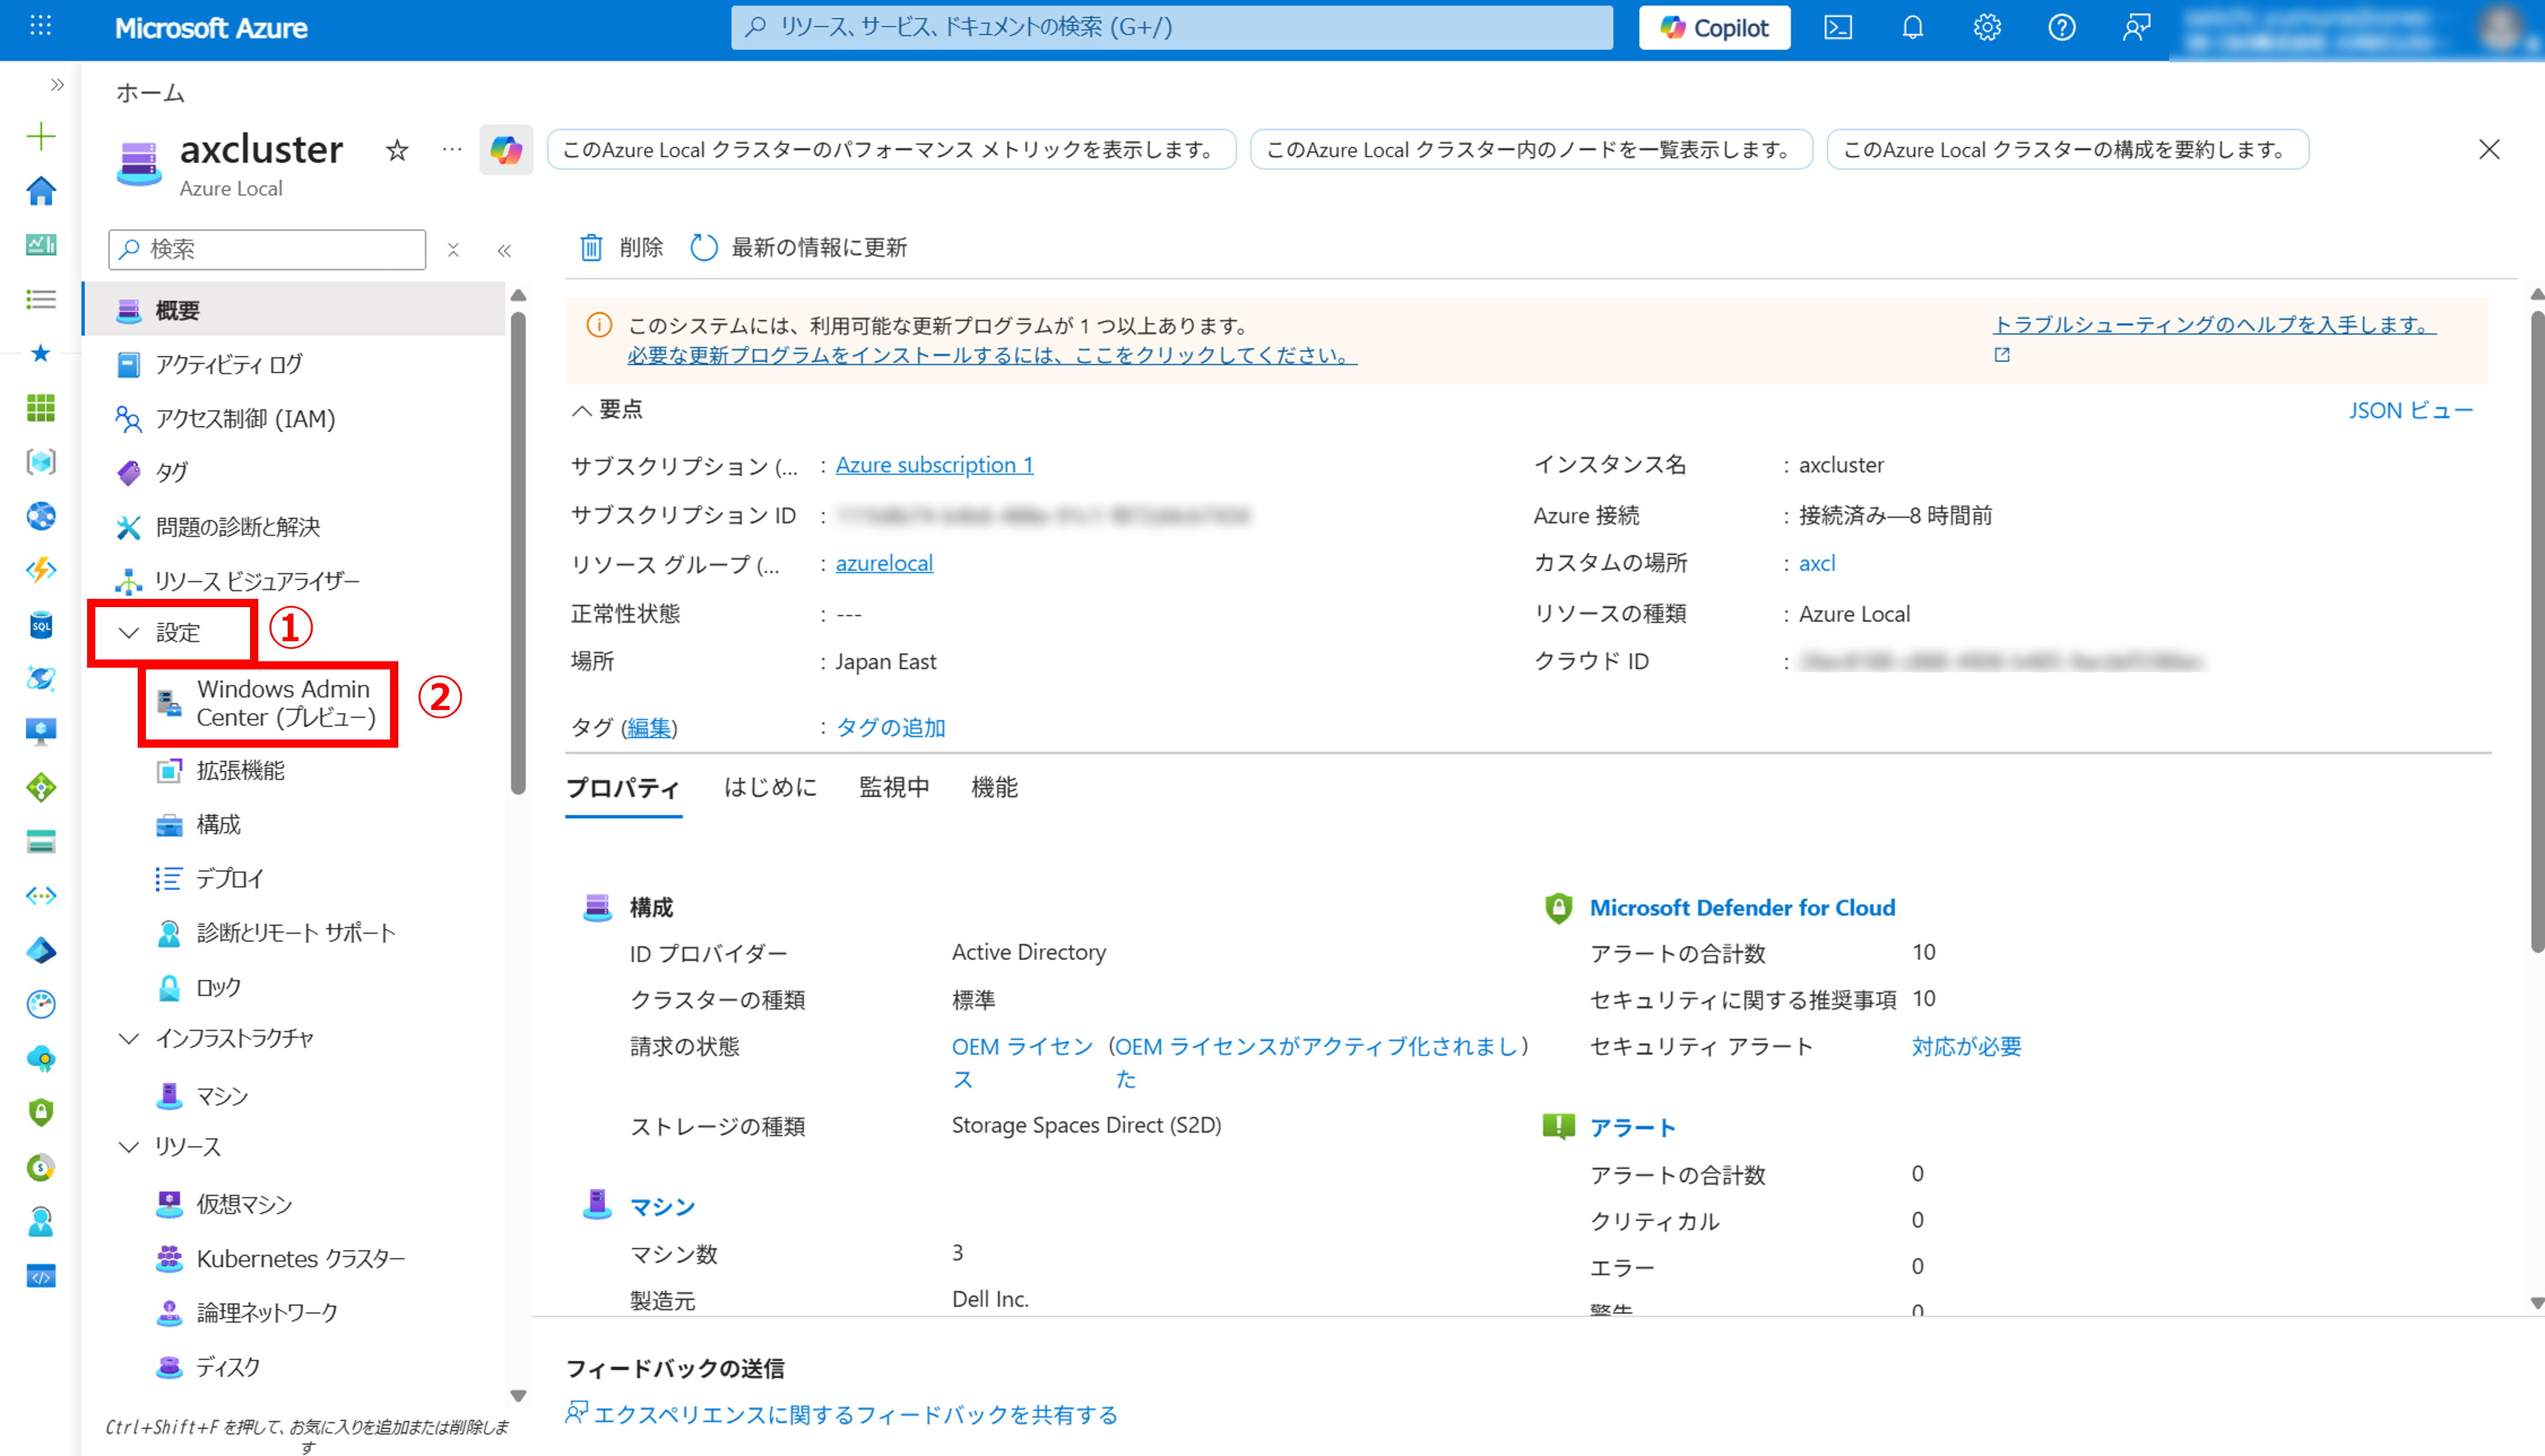2545x1456 pixels.
Task: Open Windows Admin Center (プレビュー)
Action: [268, 703]
